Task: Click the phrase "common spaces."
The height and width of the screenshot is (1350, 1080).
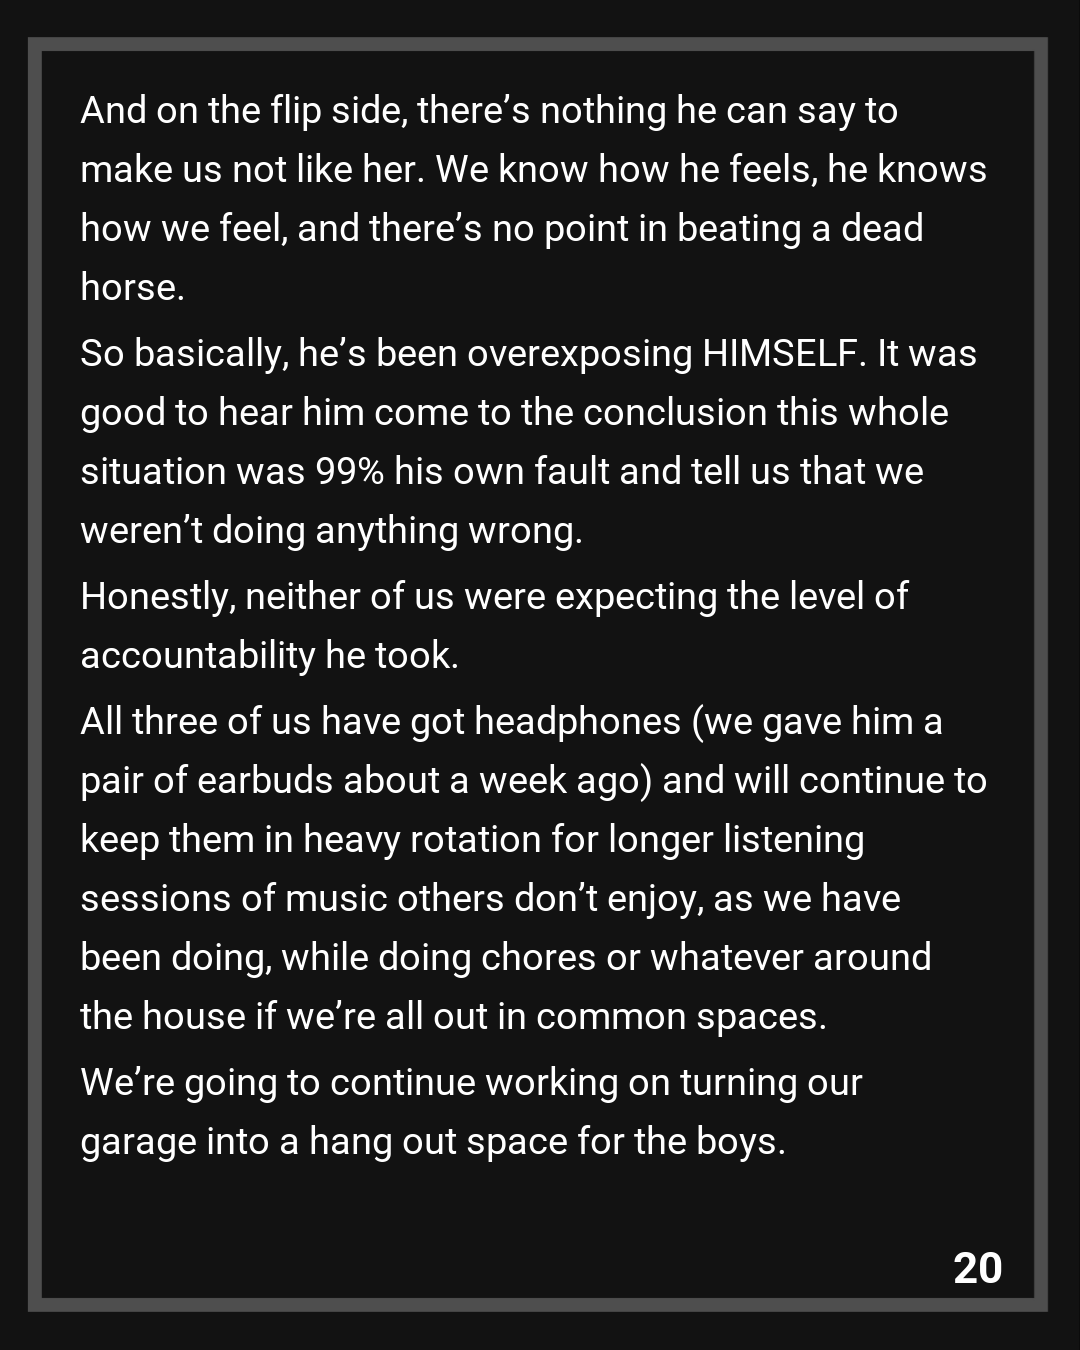Action: click(681, 1017)
